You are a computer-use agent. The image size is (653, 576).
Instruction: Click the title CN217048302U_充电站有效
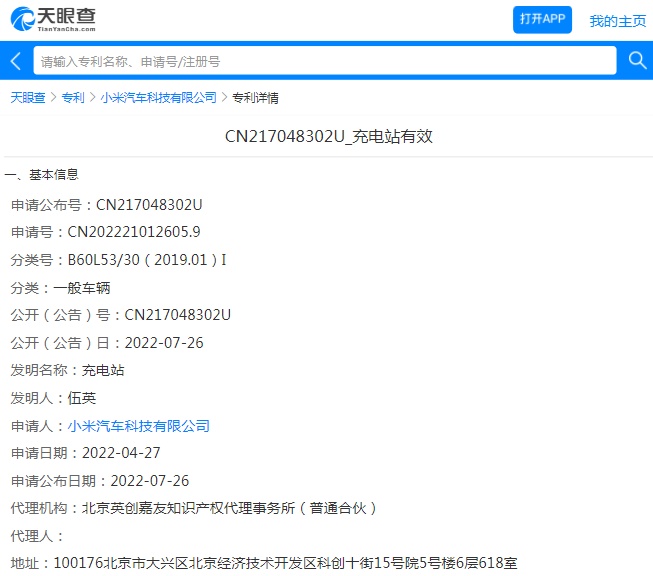pyautogui.click(x=329, y=136)
